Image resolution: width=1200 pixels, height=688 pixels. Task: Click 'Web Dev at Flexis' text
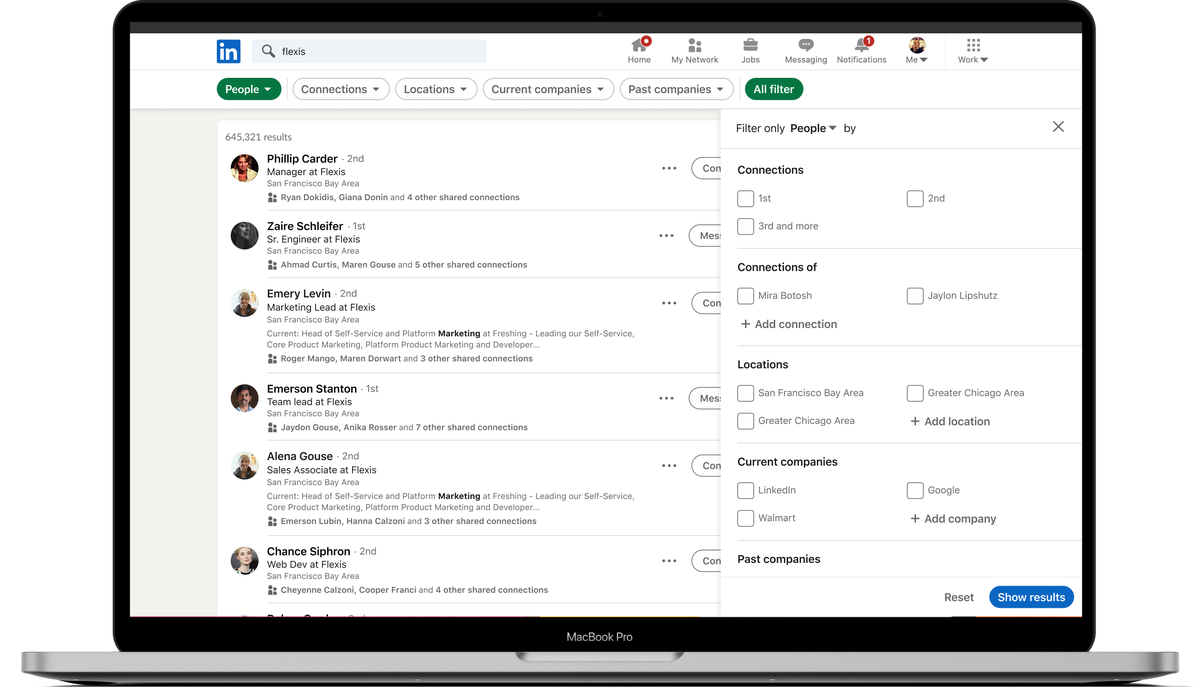tap(307, 564)
